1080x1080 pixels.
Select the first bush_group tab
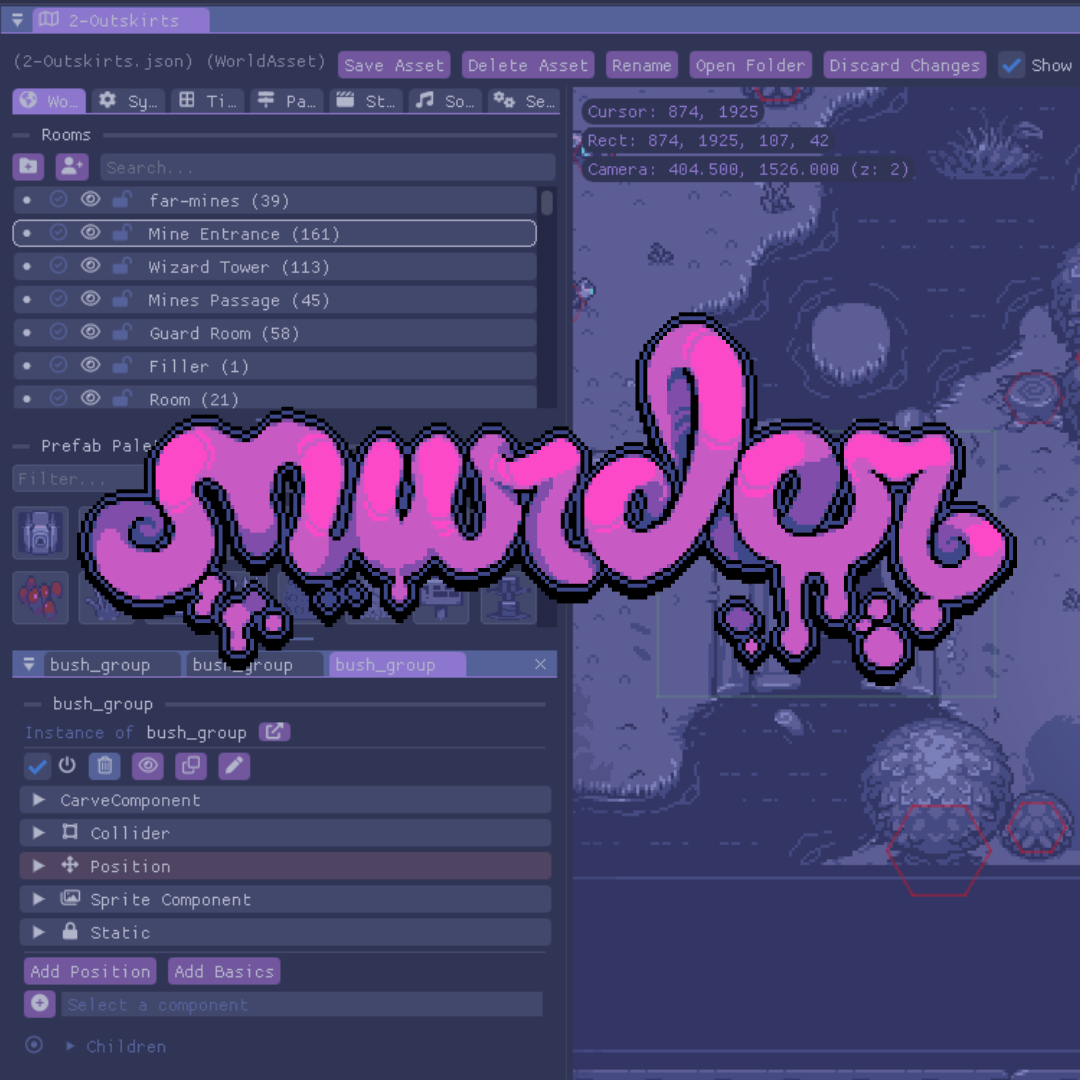tap(100, 665)
